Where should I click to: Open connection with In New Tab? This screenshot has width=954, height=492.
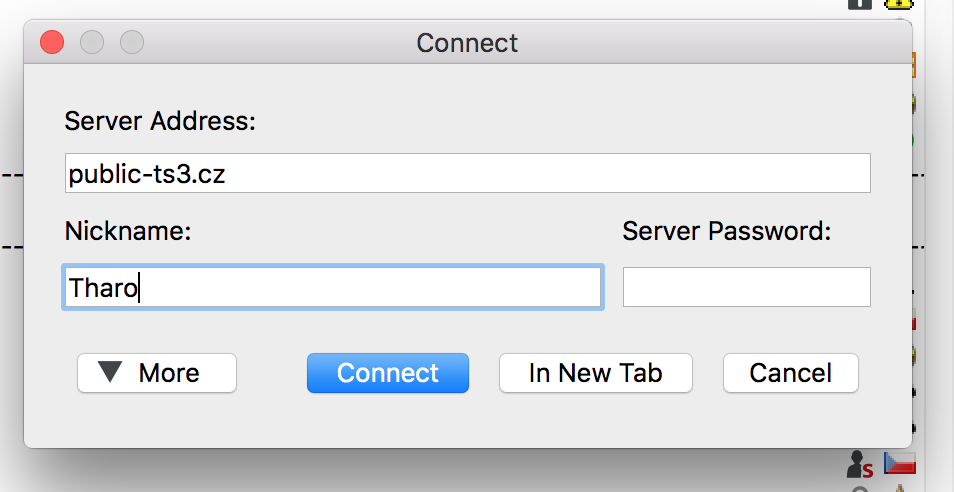coord(596,373)
